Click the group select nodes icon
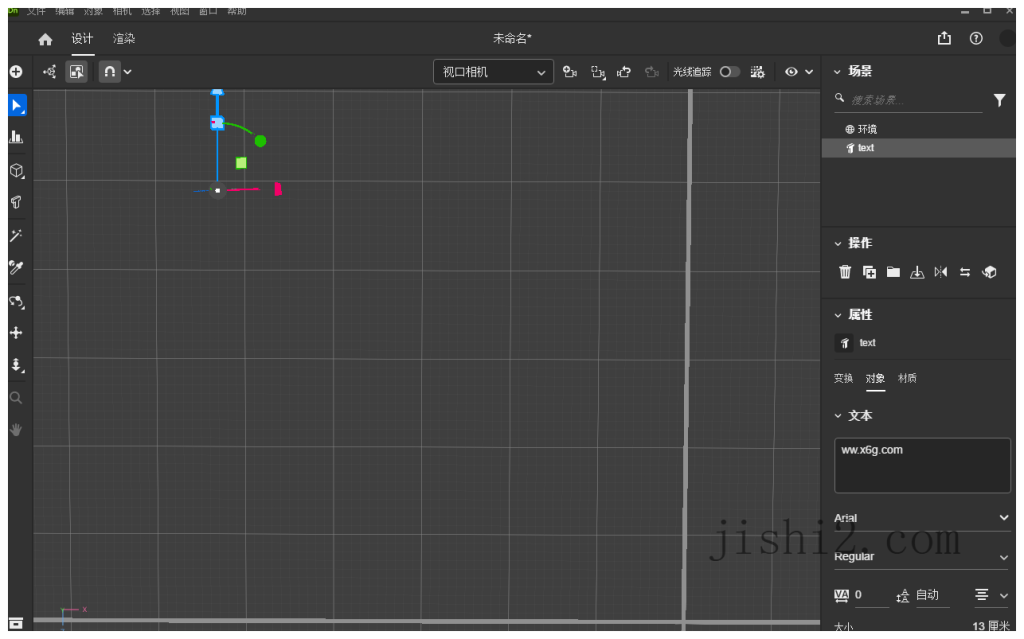 49,72
